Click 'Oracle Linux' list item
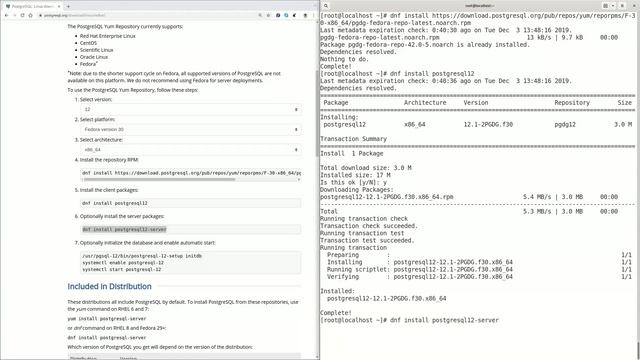Viewport: 640px width, 360px height. click(94, 57)
